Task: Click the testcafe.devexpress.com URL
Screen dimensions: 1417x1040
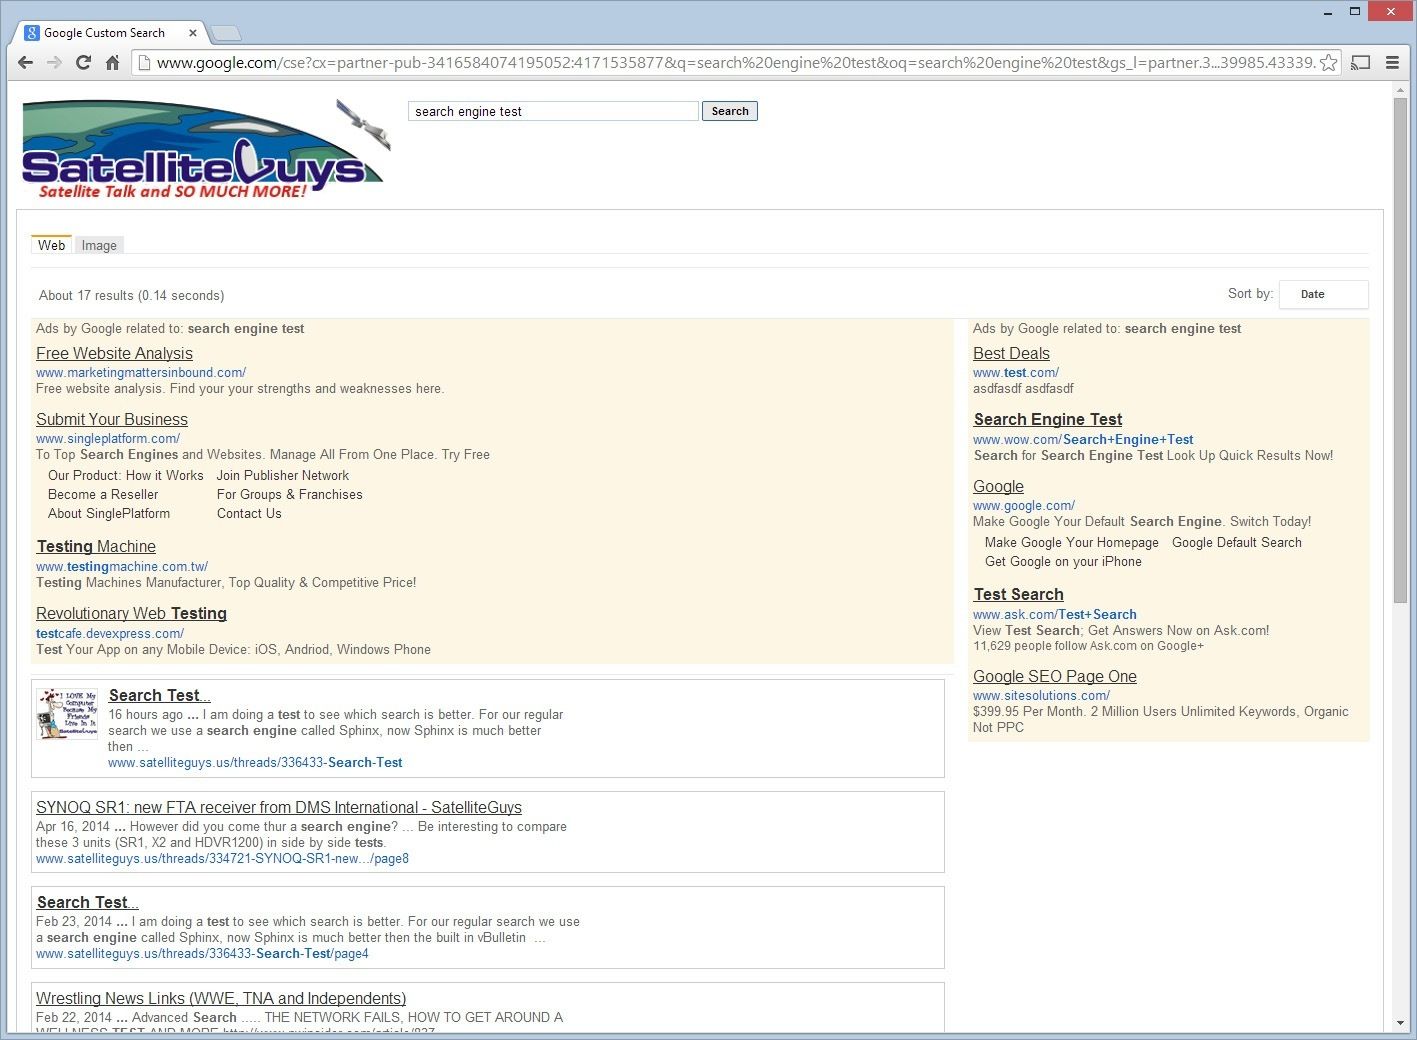Action: click(110, 634)
